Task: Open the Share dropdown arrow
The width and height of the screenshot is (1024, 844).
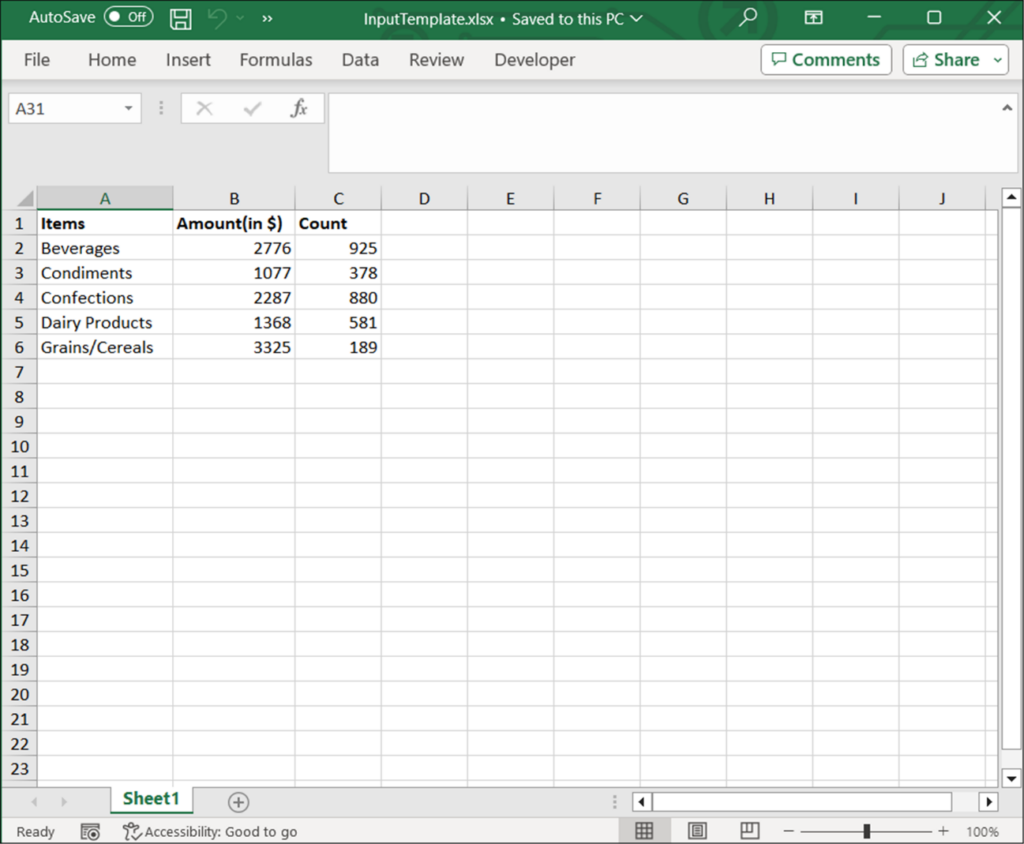Action: (x=998, y=60)
